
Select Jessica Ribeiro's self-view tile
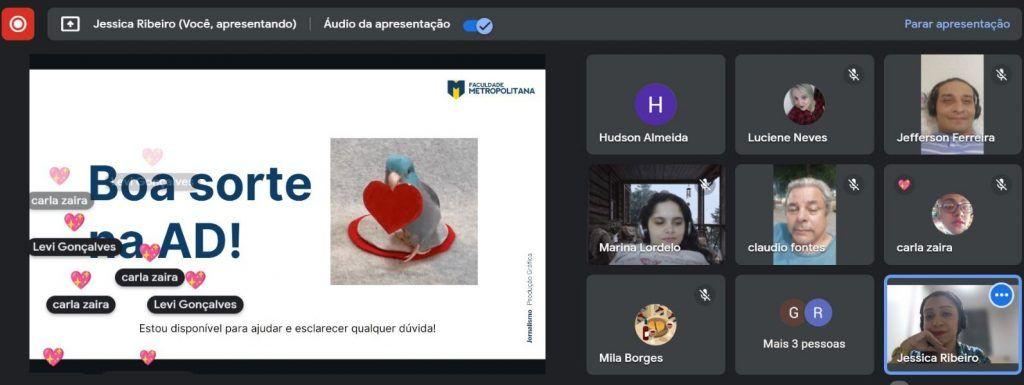[x=953, y=324]
